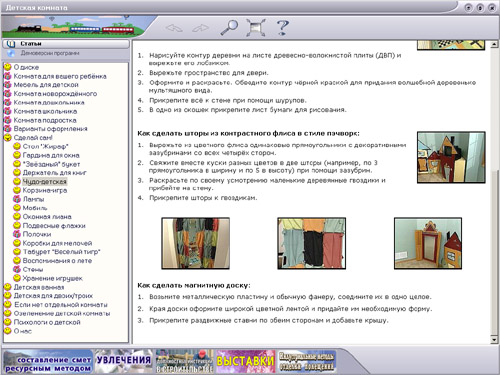This screenshot has height=375, width=500.
Task: Open Варианты оформления section
Action: tap(50, 129)
